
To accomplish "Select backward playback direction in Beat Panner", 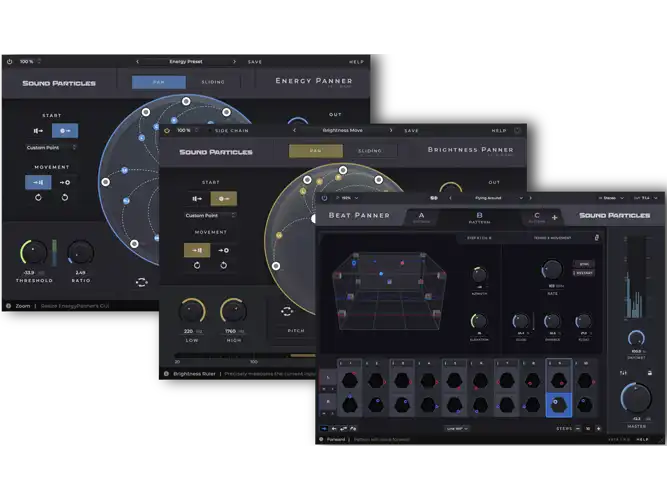I will [x=334, y=429].
